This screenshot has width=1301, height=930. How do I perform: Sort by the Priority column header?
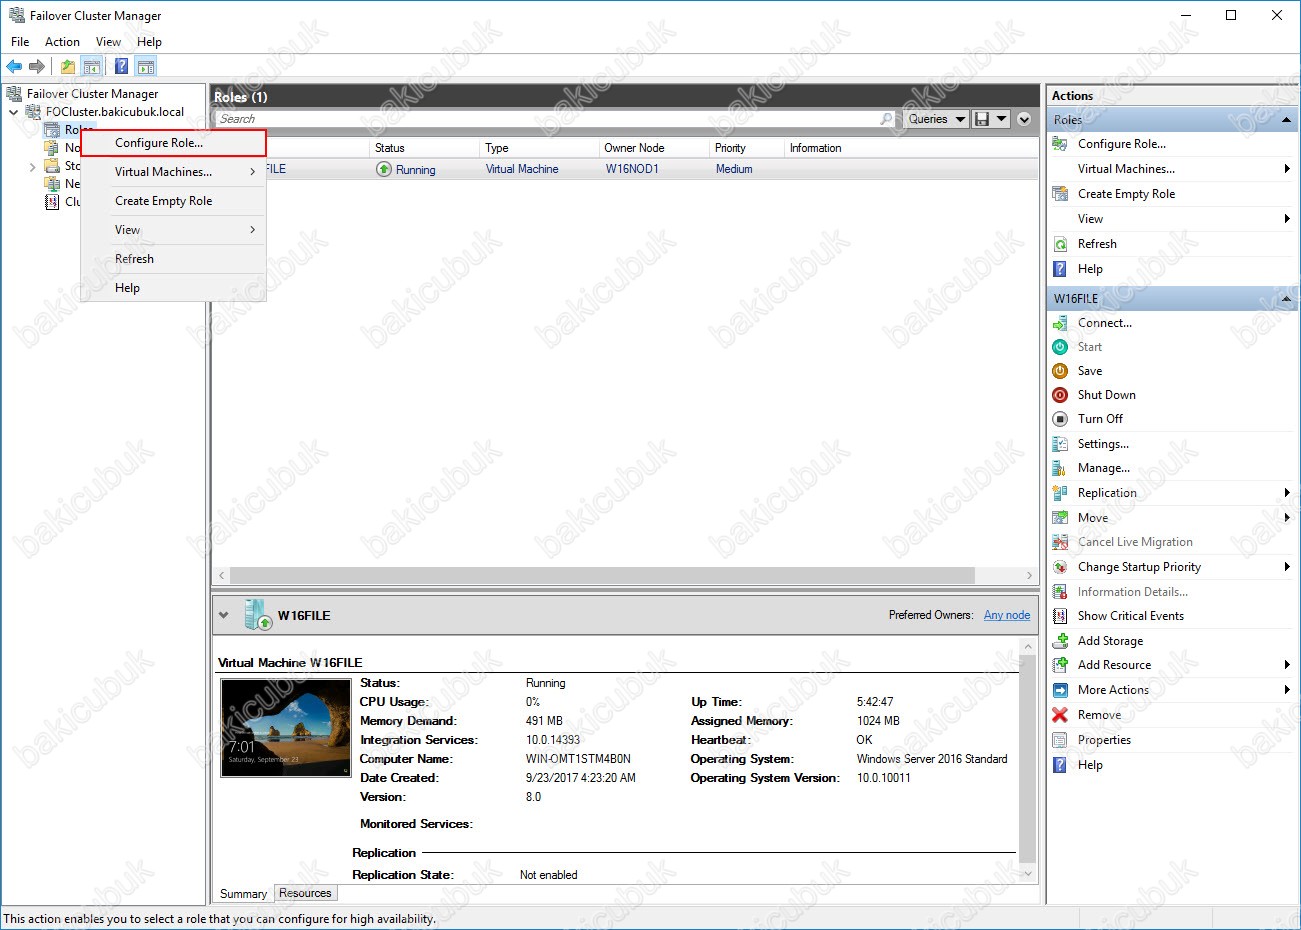(748, 148)
